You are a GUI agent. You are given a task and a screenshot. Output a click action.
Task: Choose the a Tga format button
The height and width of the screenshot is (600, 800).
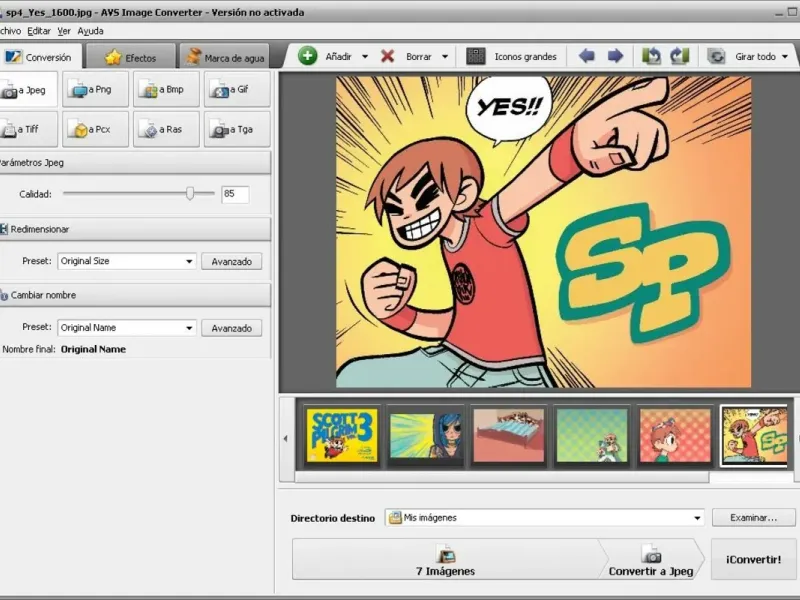[x=237, y=130]
